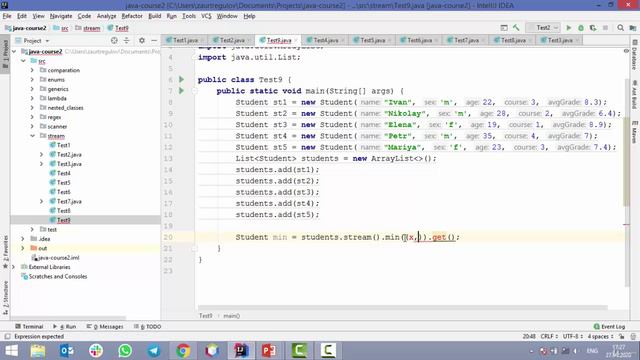Change 4 spaces indent setting
The width and height of the screenshot is (640, 360).
pyautogui.click(x=600, y=336)
